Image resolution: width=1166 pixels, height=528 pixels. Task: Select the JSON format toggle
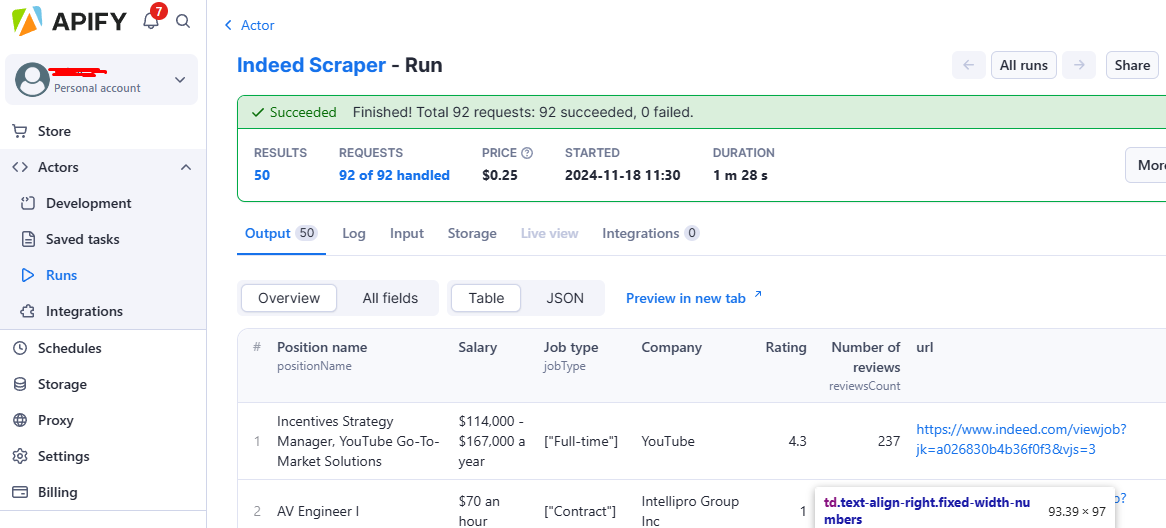pos(565,298)
